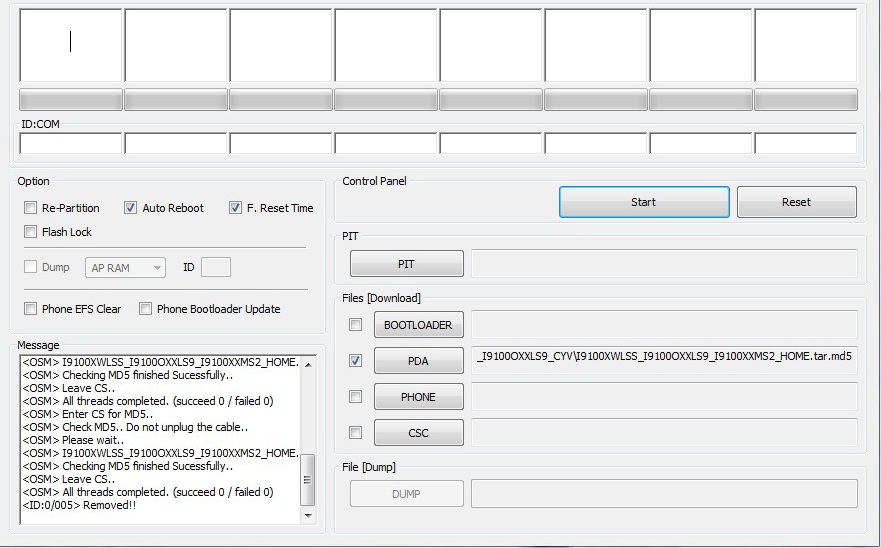Open the PIT file browser button
The width and height of the screenshot is (881, 548).
(407, 264)
